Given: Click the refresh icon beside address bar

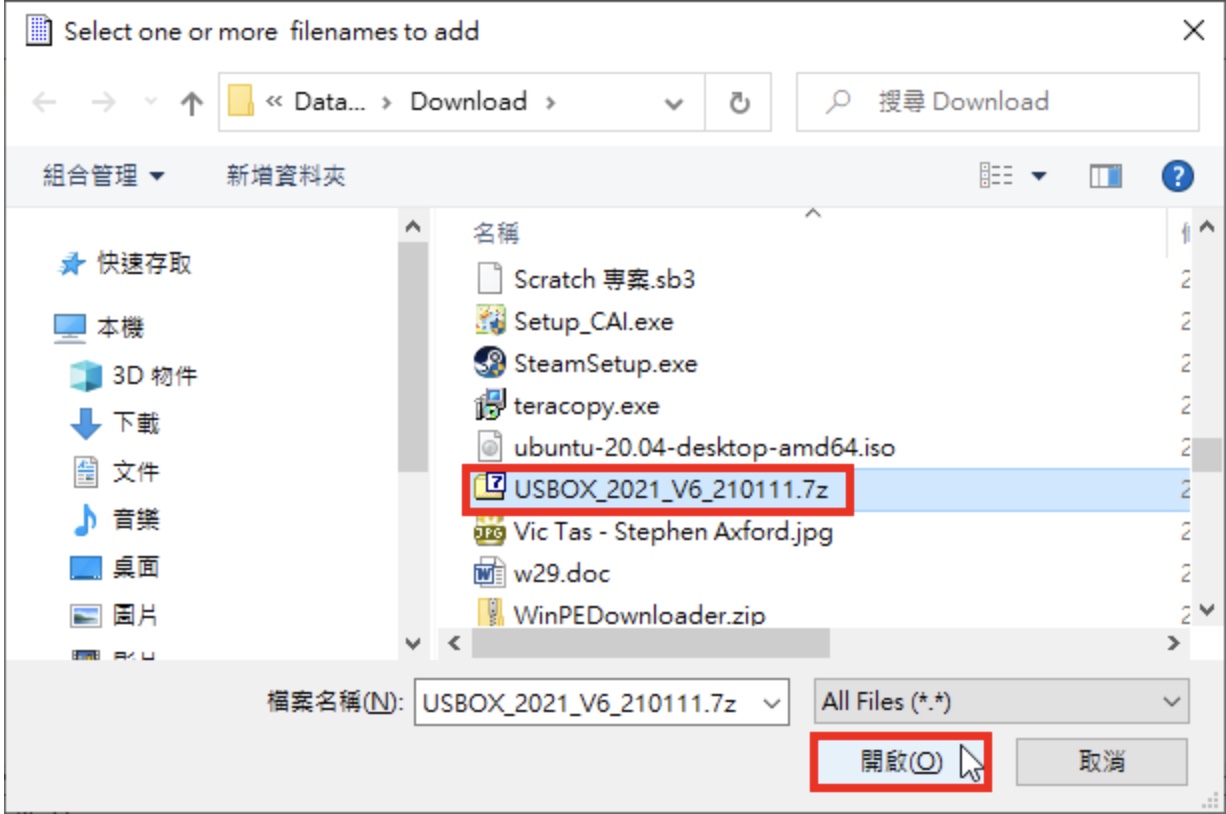Looking at the screenshot, I should point(739,102).
